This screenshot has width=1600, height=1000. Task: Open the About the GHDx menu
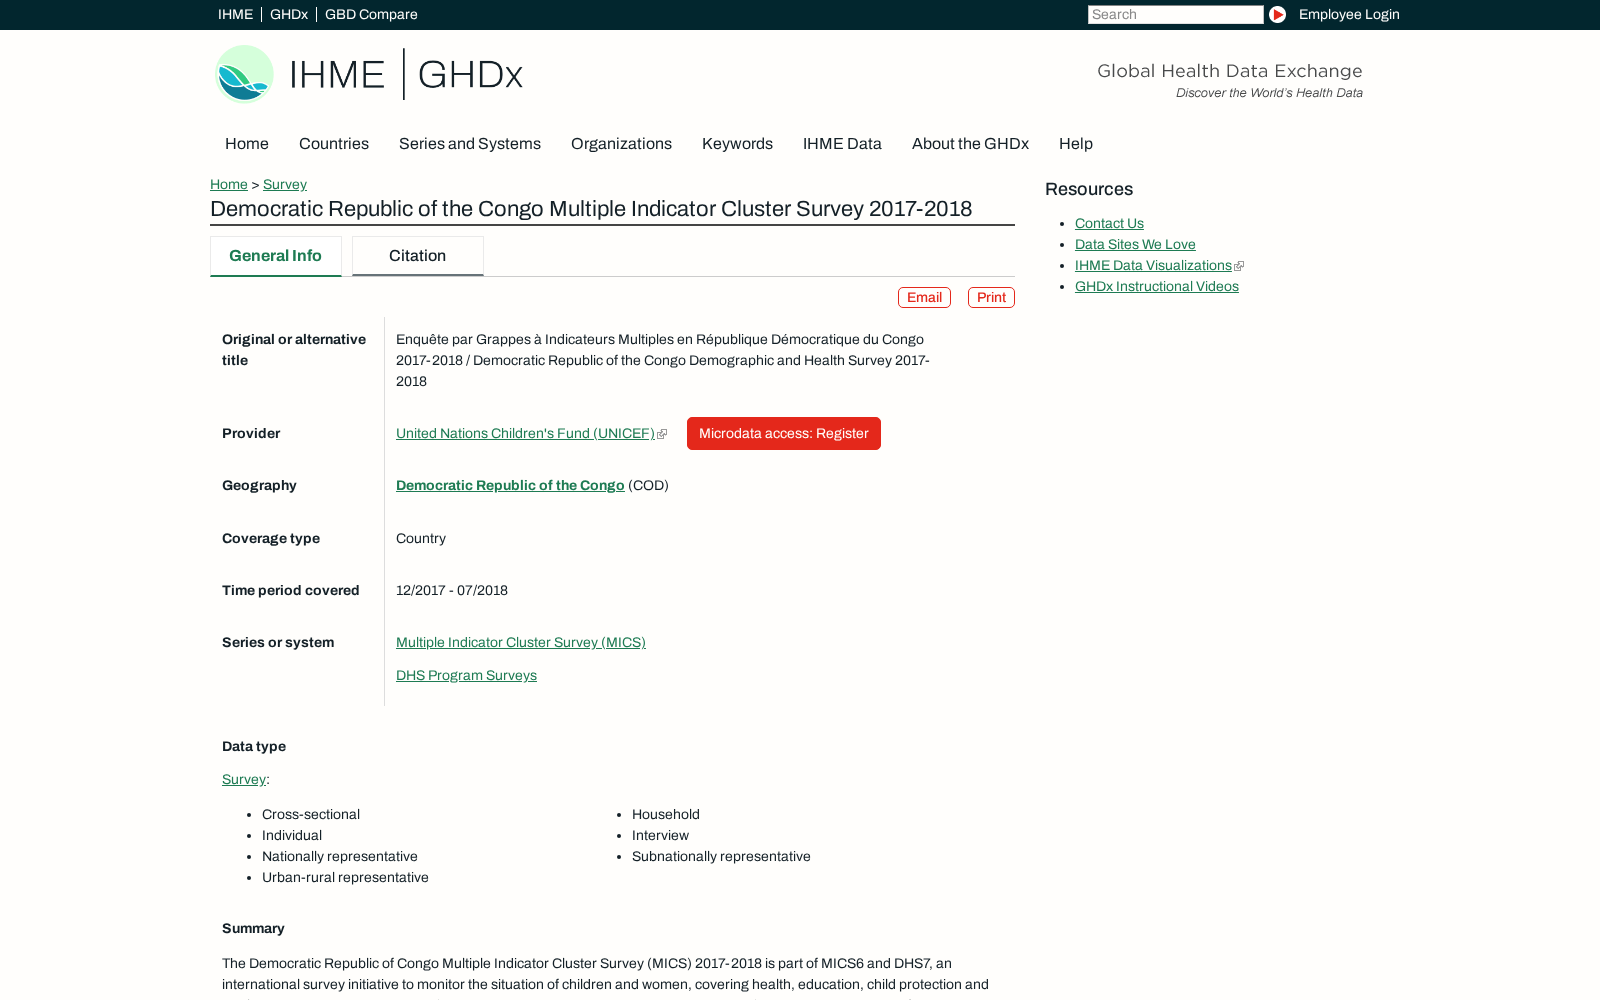(x=970, y=144)
